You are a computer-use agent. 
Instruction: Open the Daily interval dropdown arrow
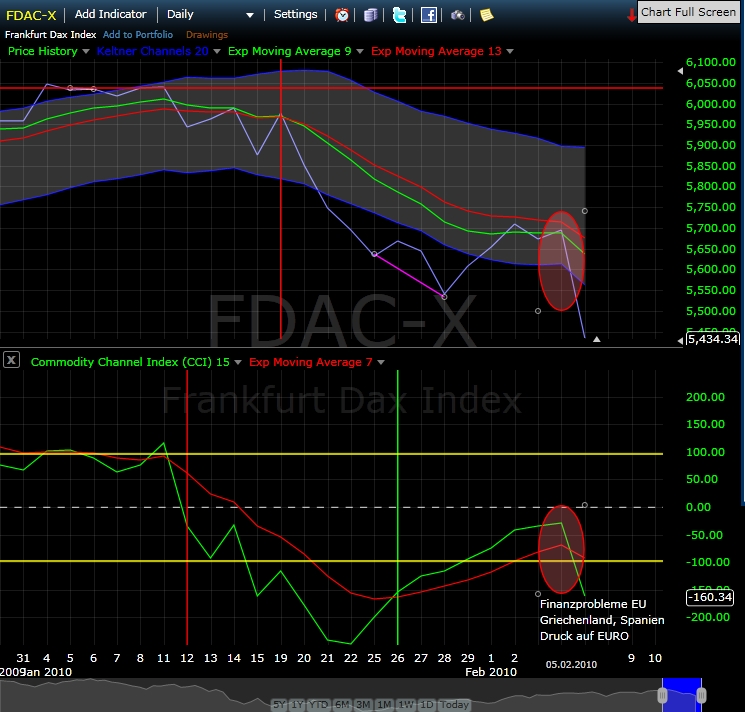250,16
